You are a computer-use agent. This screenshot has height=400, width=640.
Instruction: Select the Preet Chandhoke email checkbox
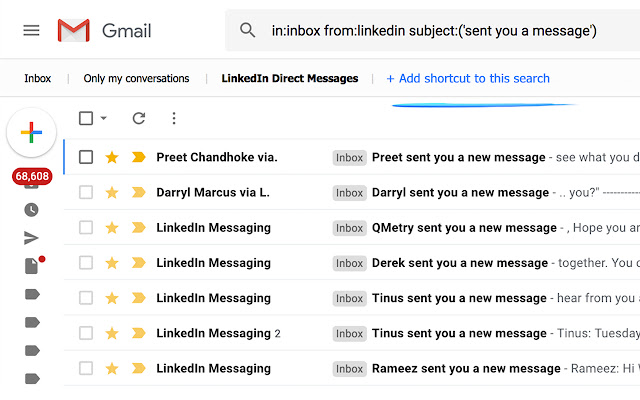pyautogui.click(x=86, y=157)
